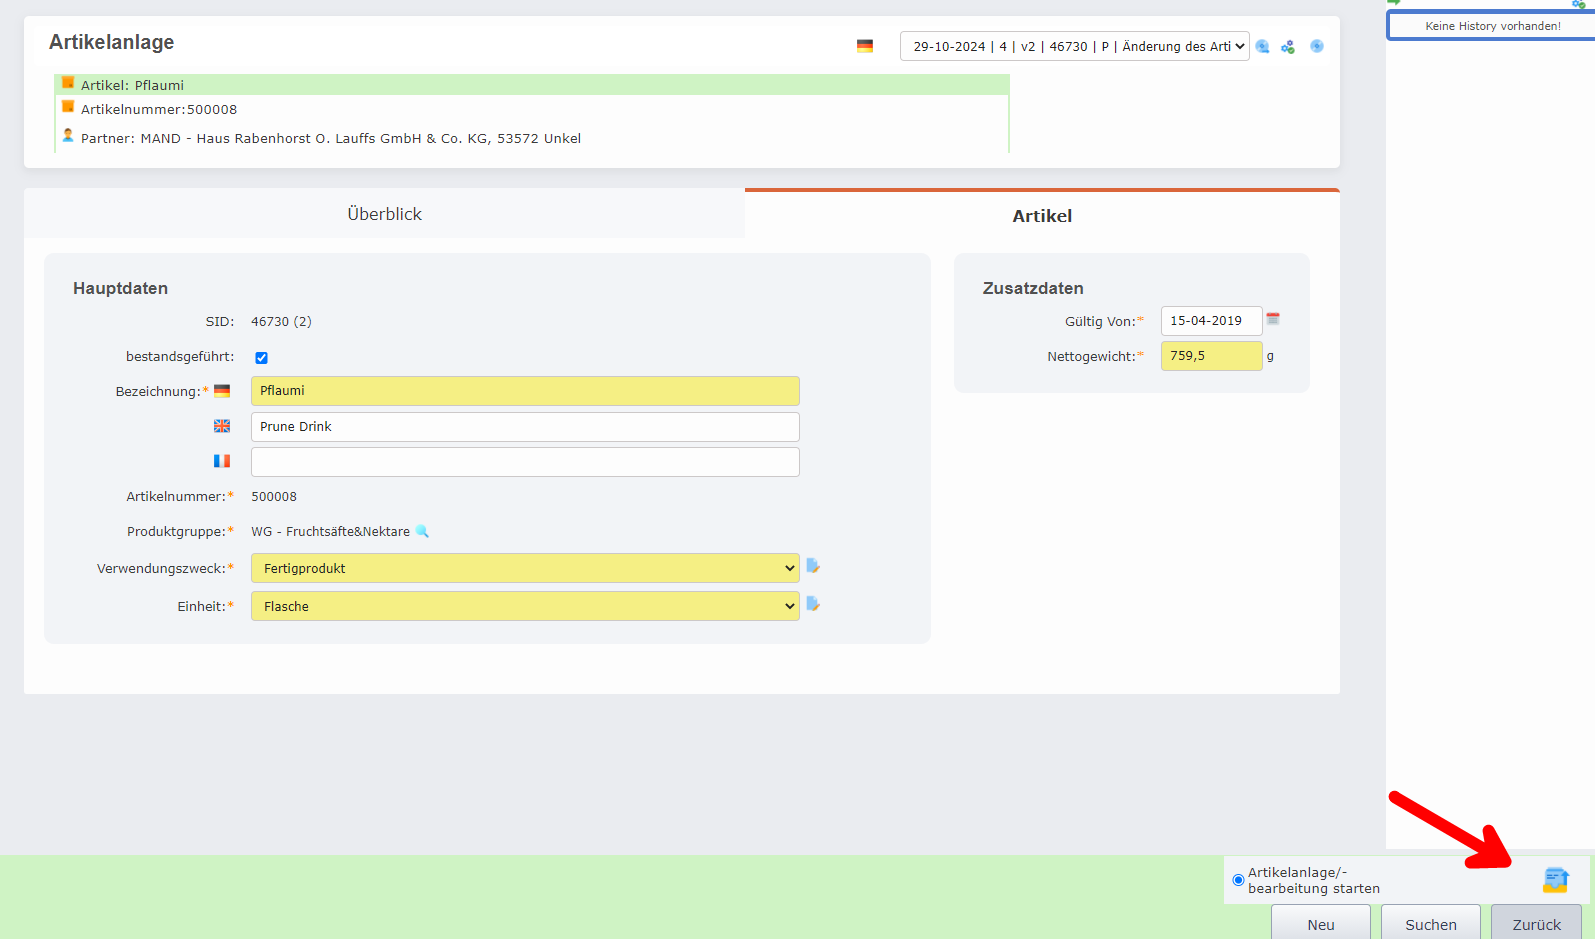Click the magnifier icon next to Produktgruppe
1595x939 pixels.
click(422, 531)
